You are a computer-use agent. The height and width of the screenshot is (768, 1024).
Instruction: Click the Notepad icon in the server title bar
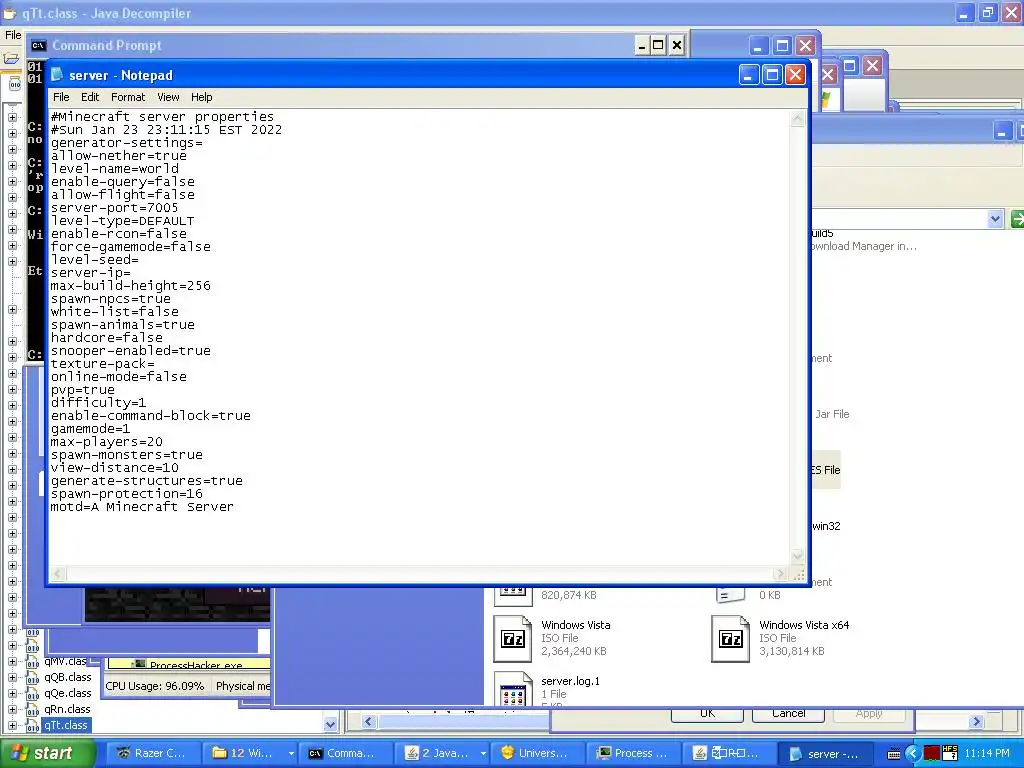click(x=57, y=74)
